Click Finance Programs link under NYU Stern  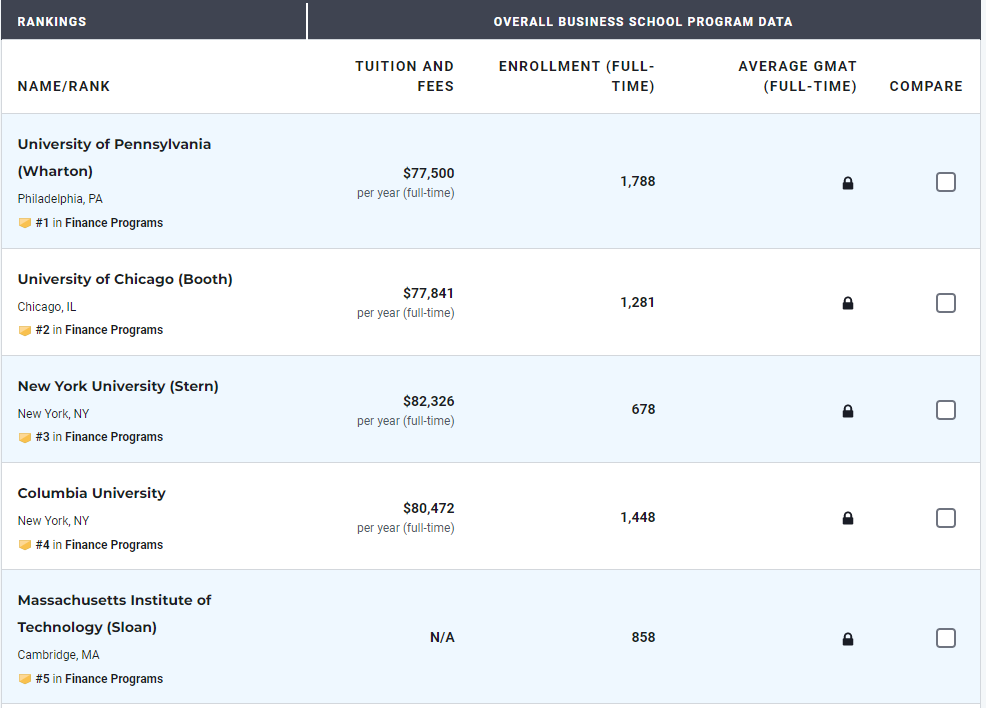pyautogui.click(x=114, y=436)
